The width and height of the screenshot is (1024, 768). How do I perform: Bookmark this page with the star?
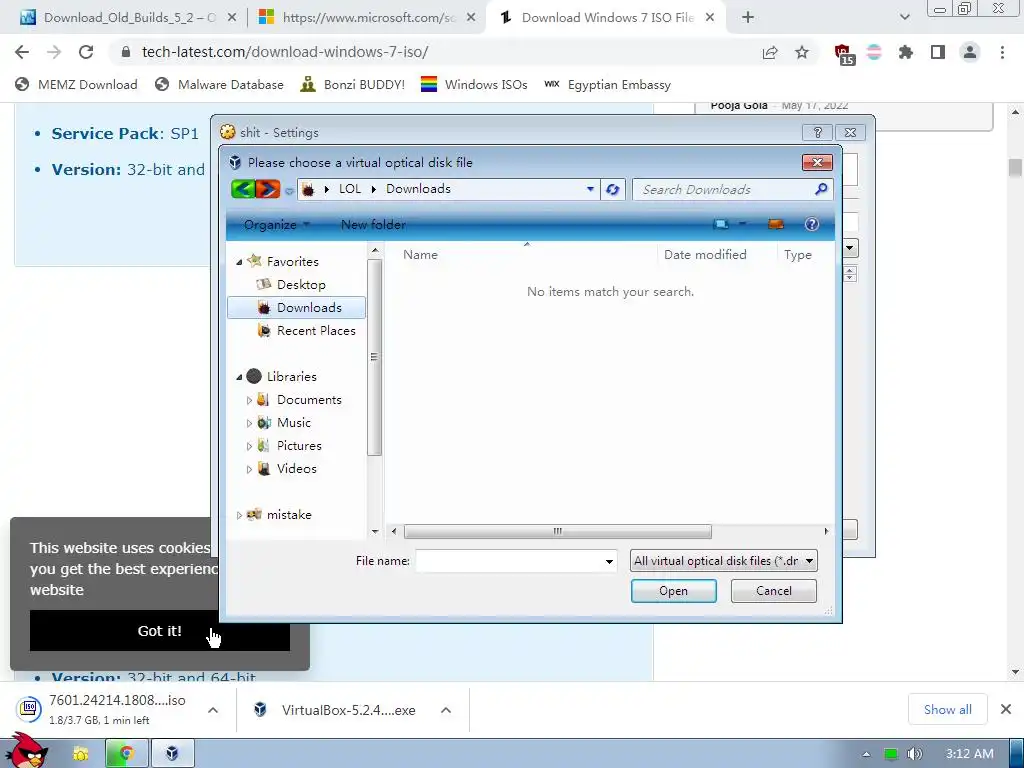[x=801, y=52]
